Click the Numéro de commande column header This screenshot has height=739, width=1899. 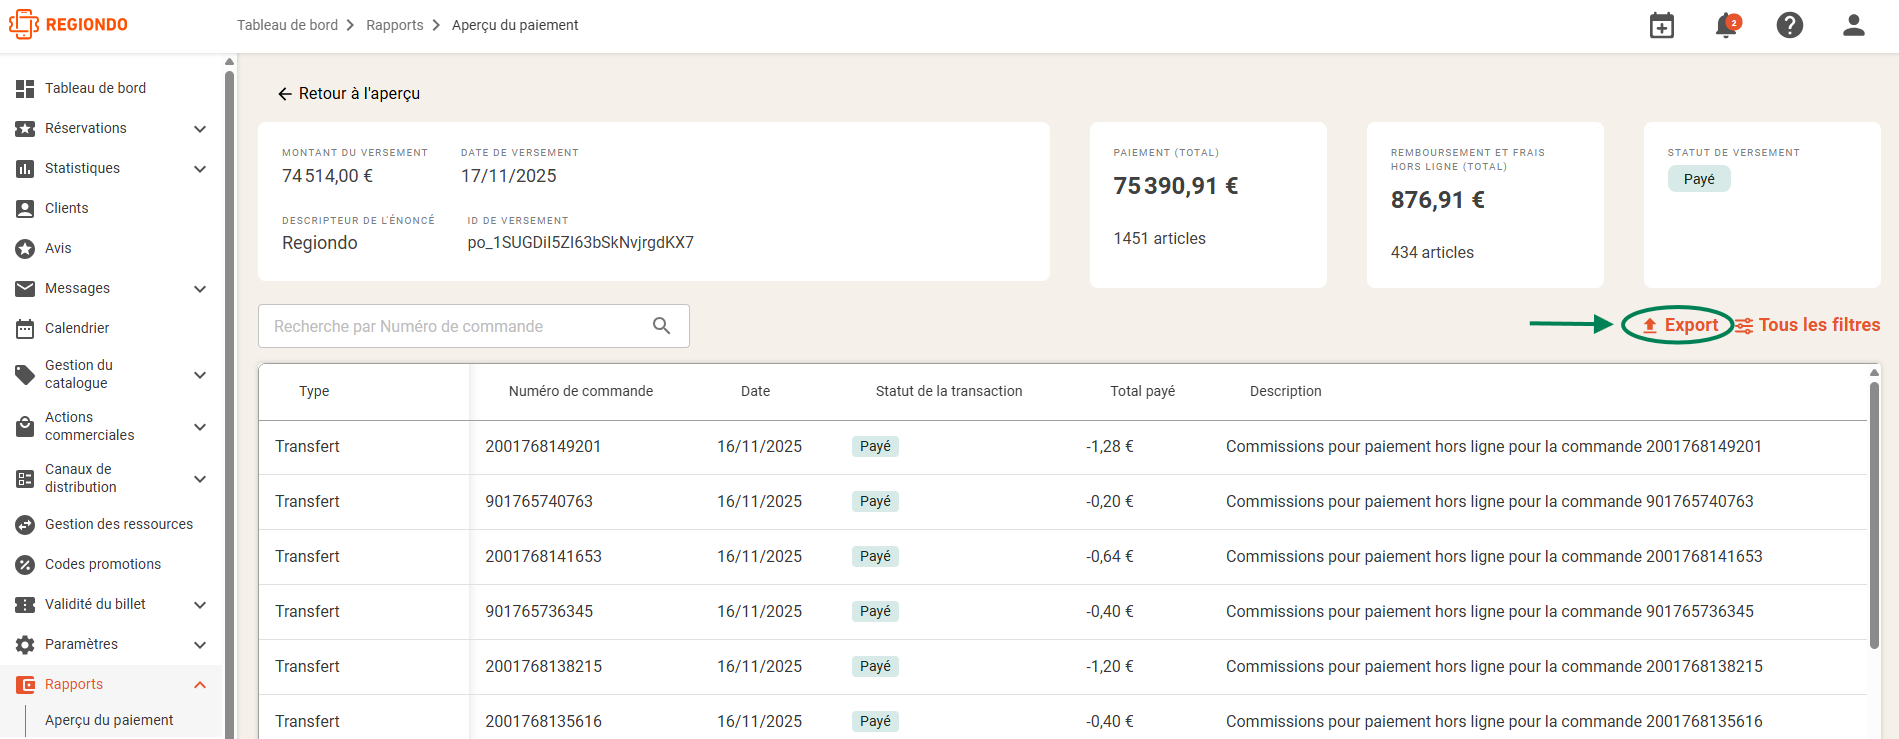coord(580,391)
